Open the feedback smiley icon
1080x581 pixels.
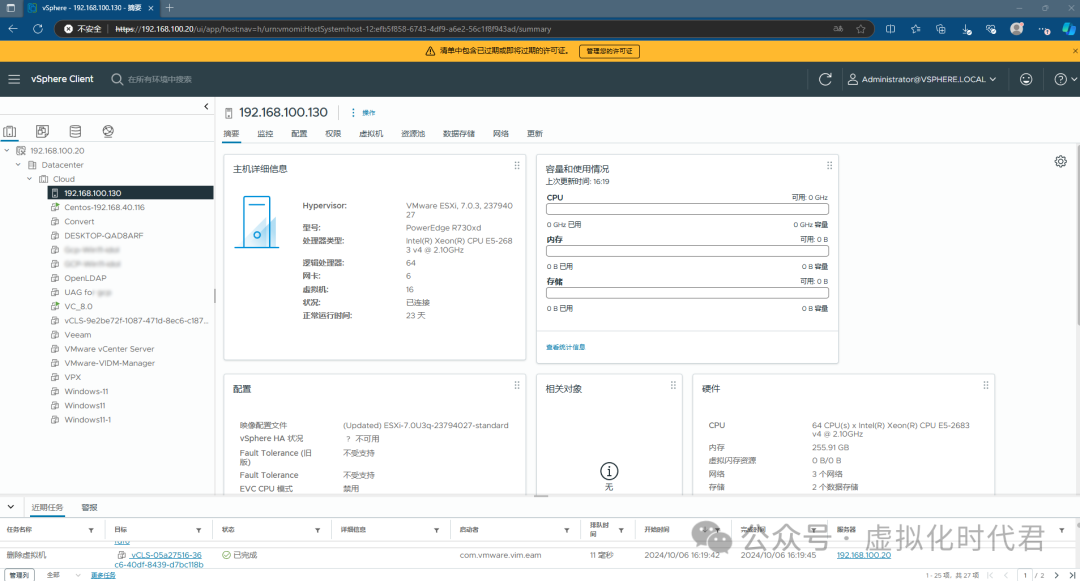[1026, 79]
